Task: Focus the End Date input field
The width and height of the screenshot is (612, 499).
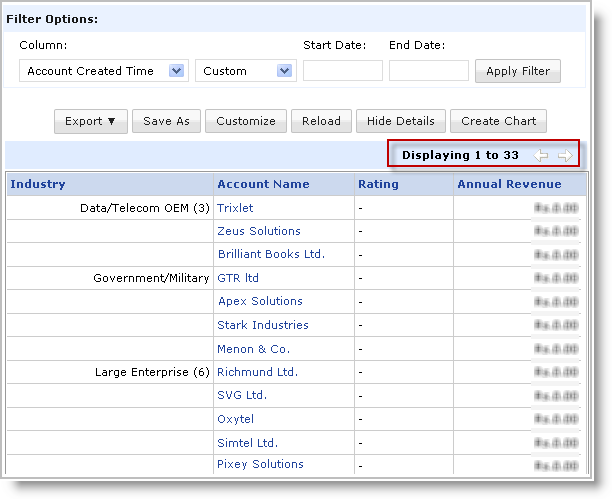Action: click(x=428, y=71)
